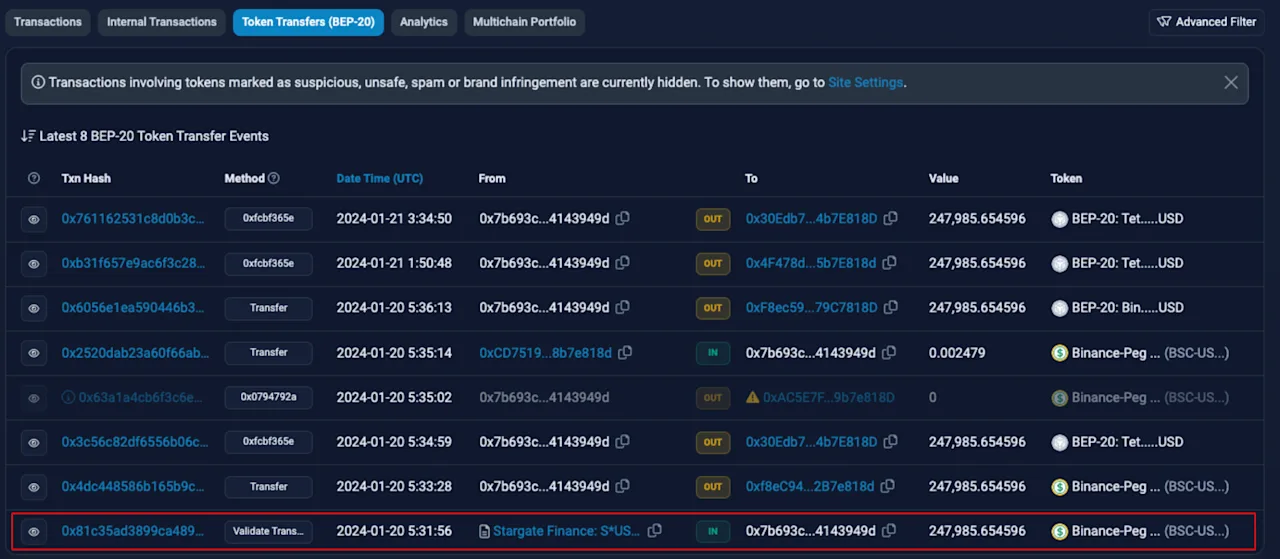Open BEP-20: Tet.....USD token in 3:34:50 row
This screenshot has width=1280, height=559.
[1127, 218]
